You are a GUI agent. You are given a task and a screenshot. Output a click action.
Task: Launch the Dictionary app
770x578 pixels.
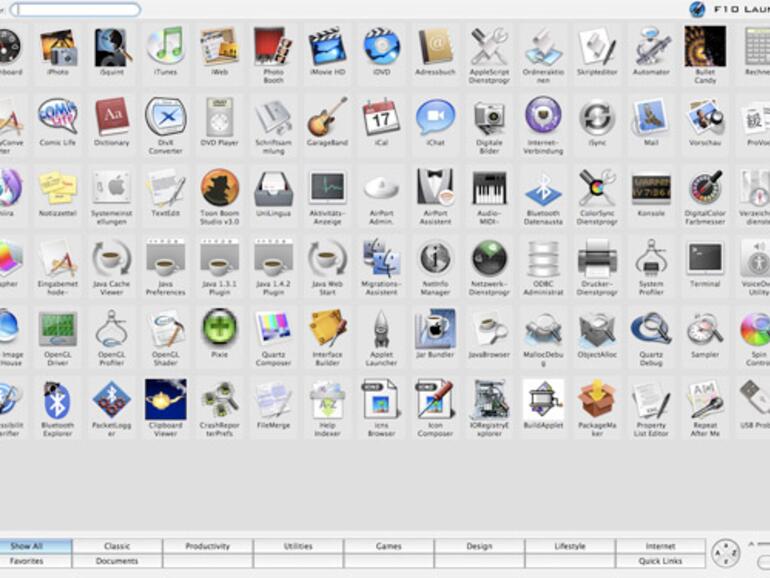coord(111,117)
